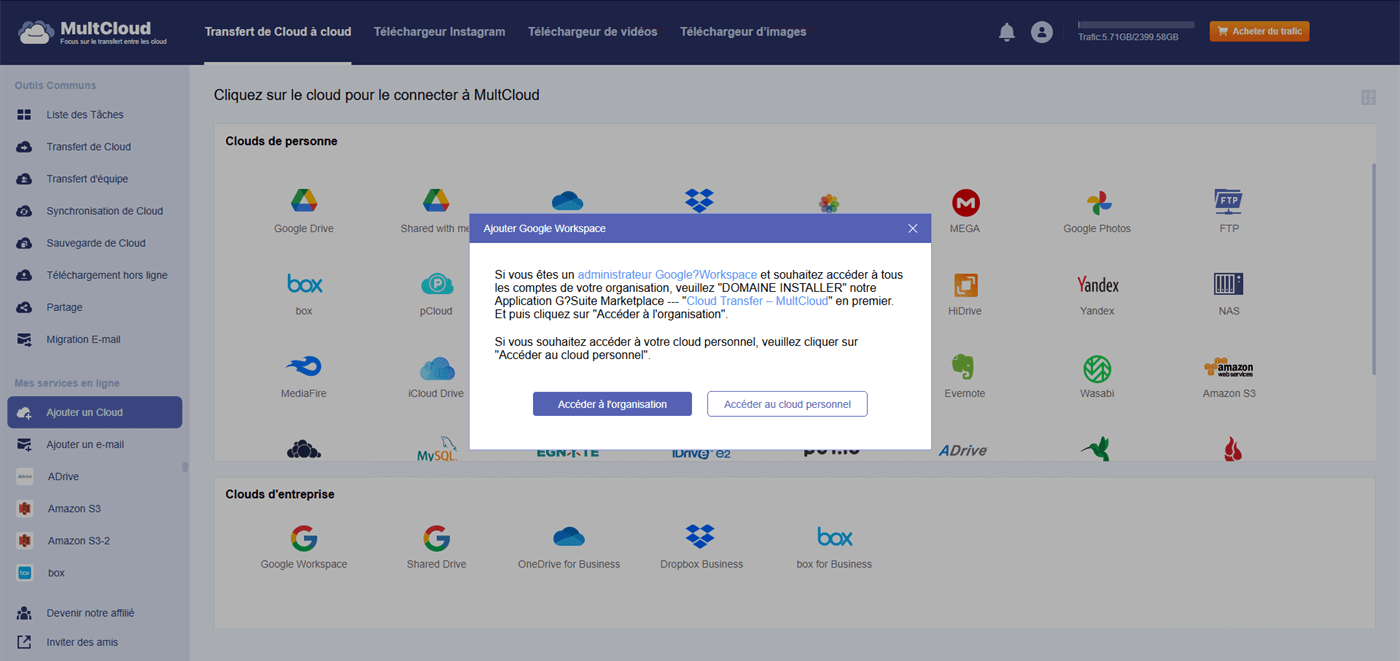The height and width of the screenshot is (661, 1400).
Task: Select the pCloud icon
Action: coord(436,285)
